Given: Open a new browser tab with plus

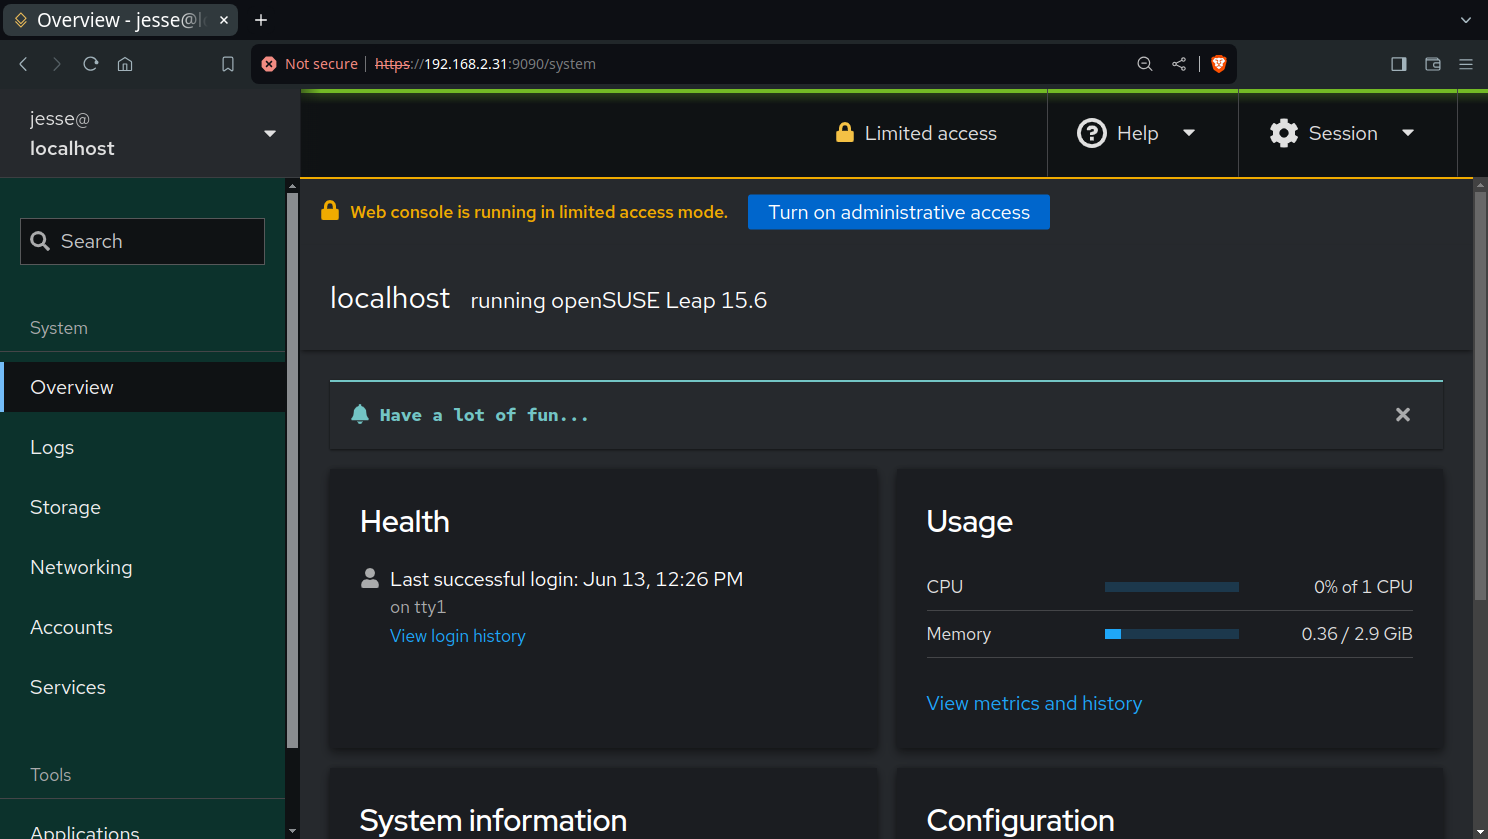Looking at the screenshot, I should 261,20.
